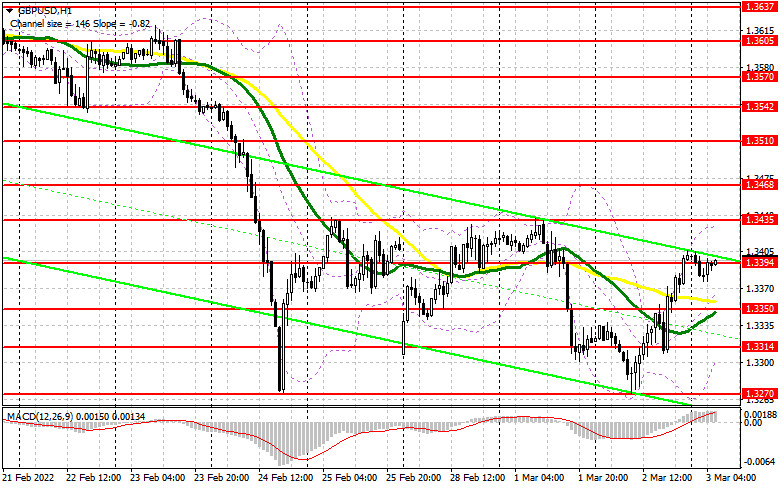Click the 1.3468 red price label
Viewport: 781px width, 489px height.
[759, 185]
